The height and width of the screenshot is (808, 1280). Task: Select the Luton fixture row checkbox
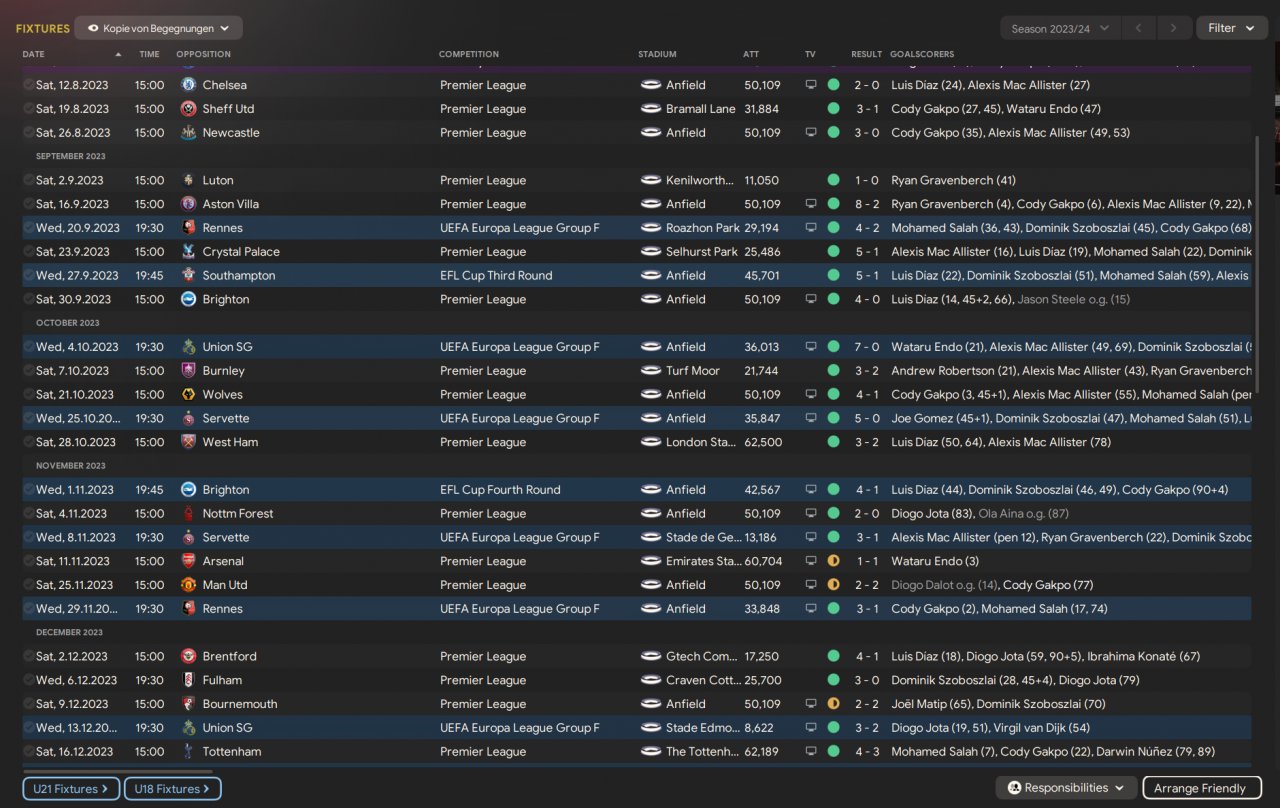click(29, 180)
